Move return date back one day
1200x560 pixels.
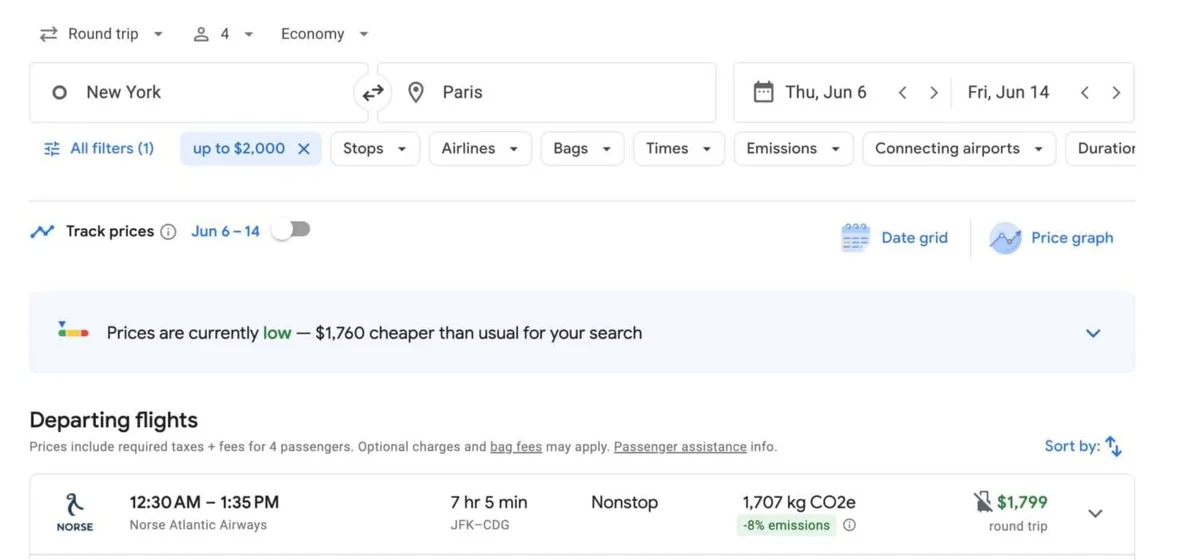pos(1085,93)
